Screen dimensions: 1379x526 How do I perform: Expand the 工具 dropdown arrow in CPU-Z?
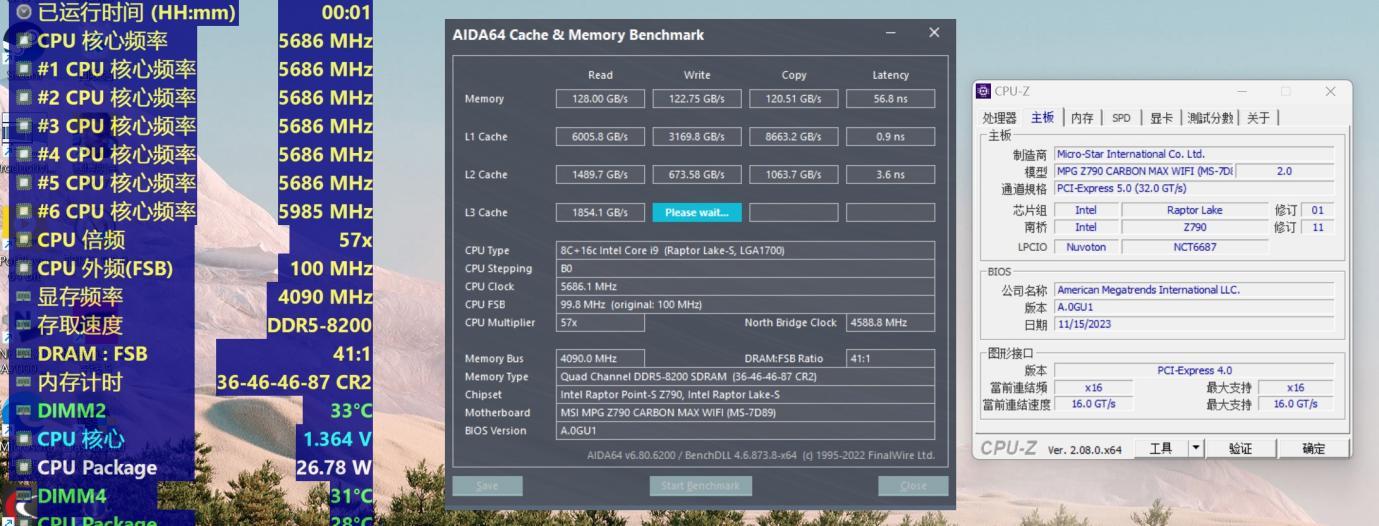pyautogui.click(x=1195, y=448)
